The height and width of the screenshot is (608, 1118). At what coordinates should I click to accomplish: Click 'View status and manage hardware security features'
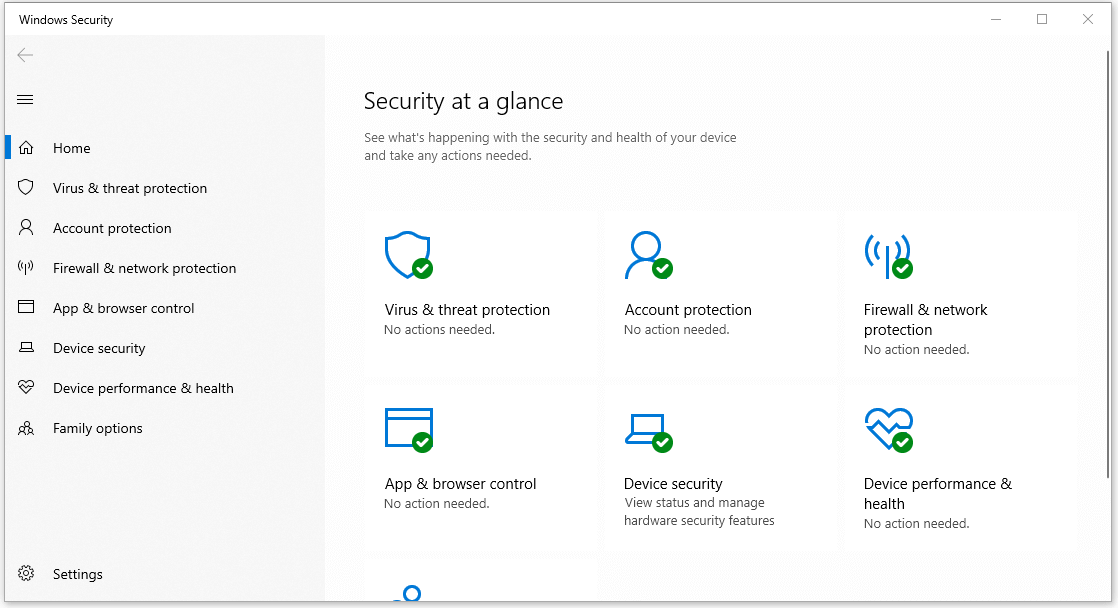(699, 512)
